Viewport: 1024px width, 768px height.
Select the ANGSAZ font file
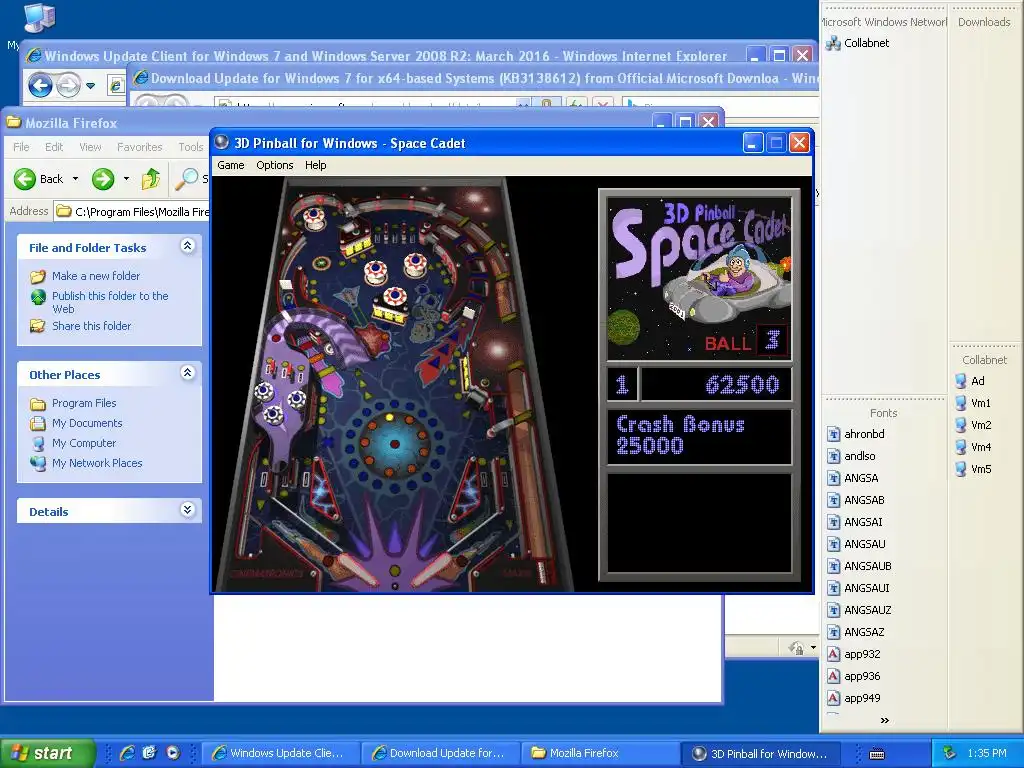click(856, 632)
